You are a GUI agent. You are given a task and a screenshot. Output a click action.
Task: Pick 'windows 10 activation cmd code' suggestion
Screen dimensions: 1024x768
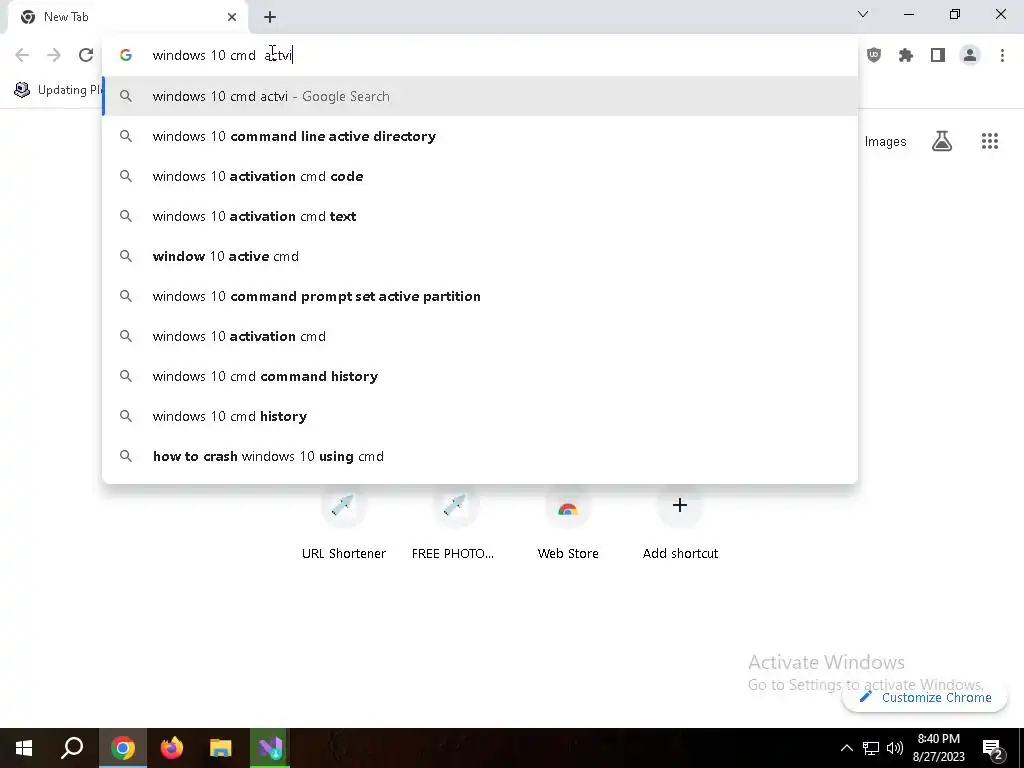click(480, 176)
